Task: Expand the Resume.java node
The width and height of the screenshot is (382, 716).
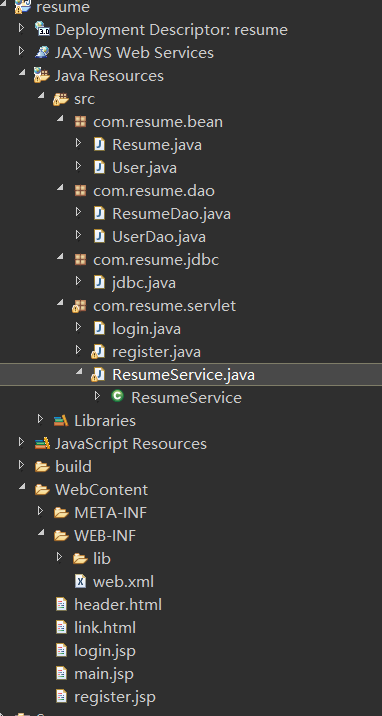Action: click(x=78, y=143)
